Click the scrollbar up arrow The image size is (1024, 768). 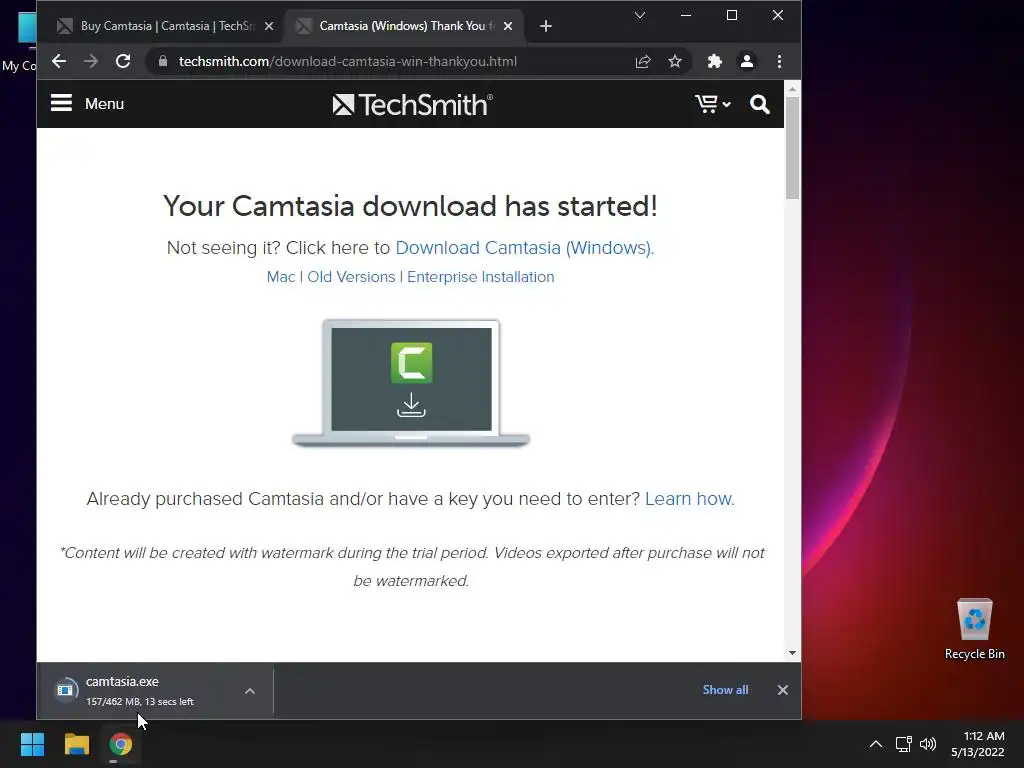pyautogui.click(x=792, y=89)
